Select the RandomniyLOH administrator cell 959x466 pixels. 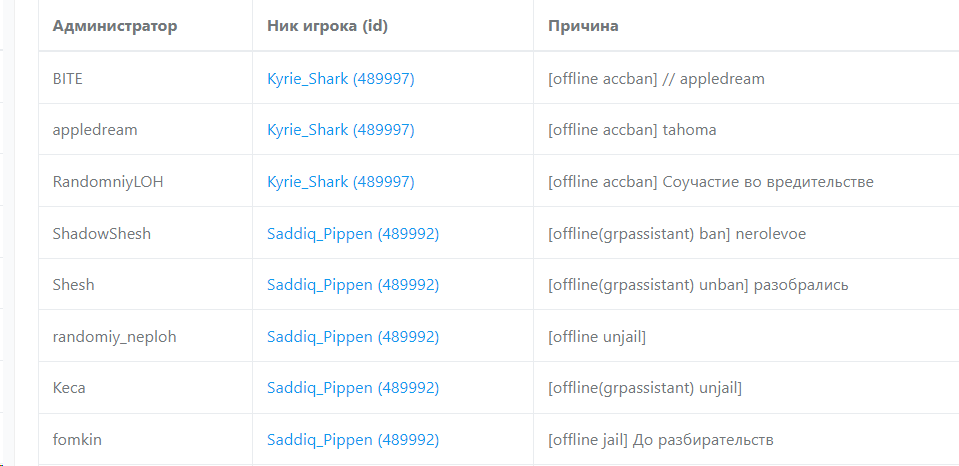click(x=107, y=182)
